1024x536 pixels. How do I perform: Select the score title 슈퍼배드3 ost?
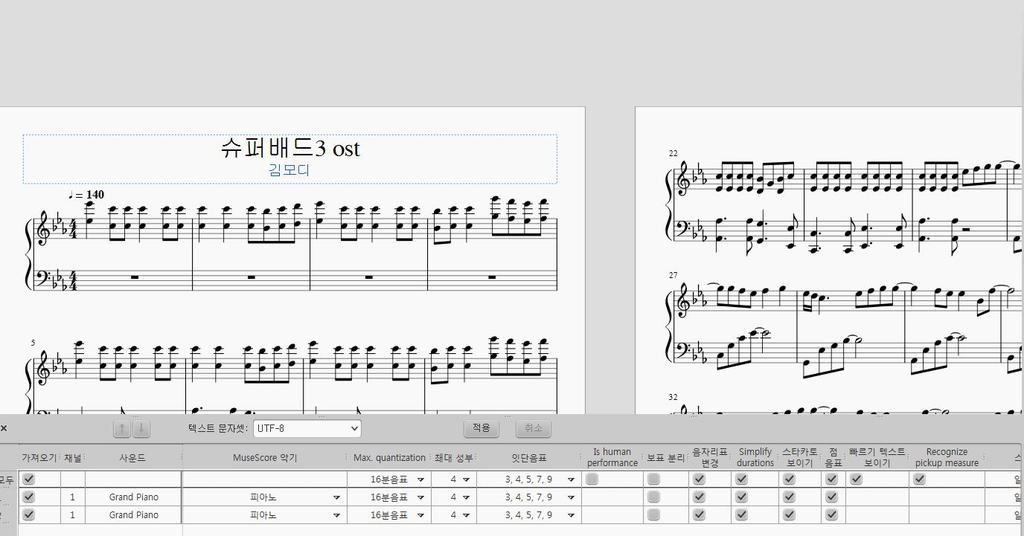pos(290,148)
